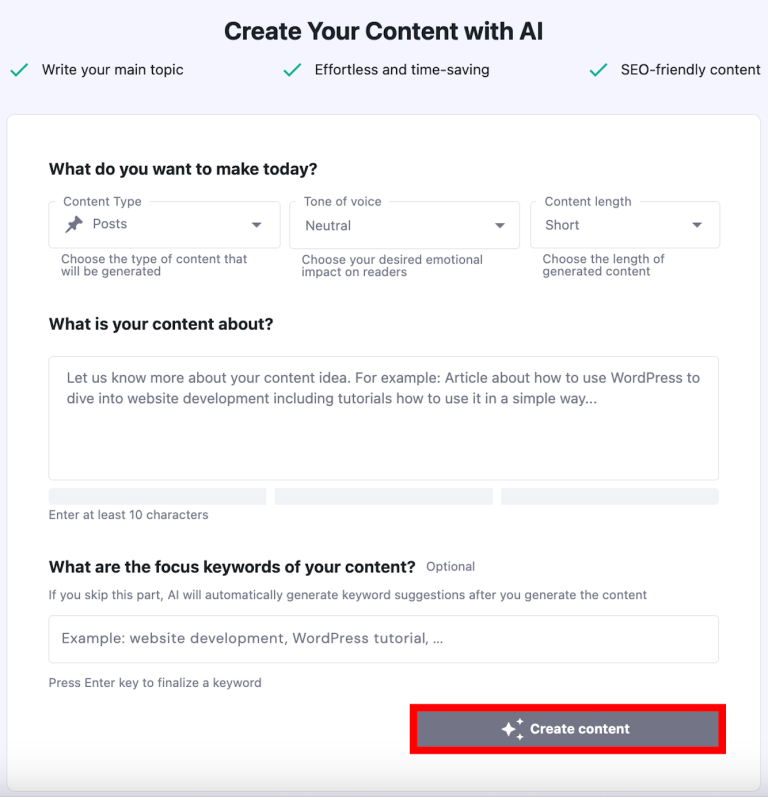Screen dimensions: 768x797
Task: Select the Posts content type field
Action: click(150, 225)
